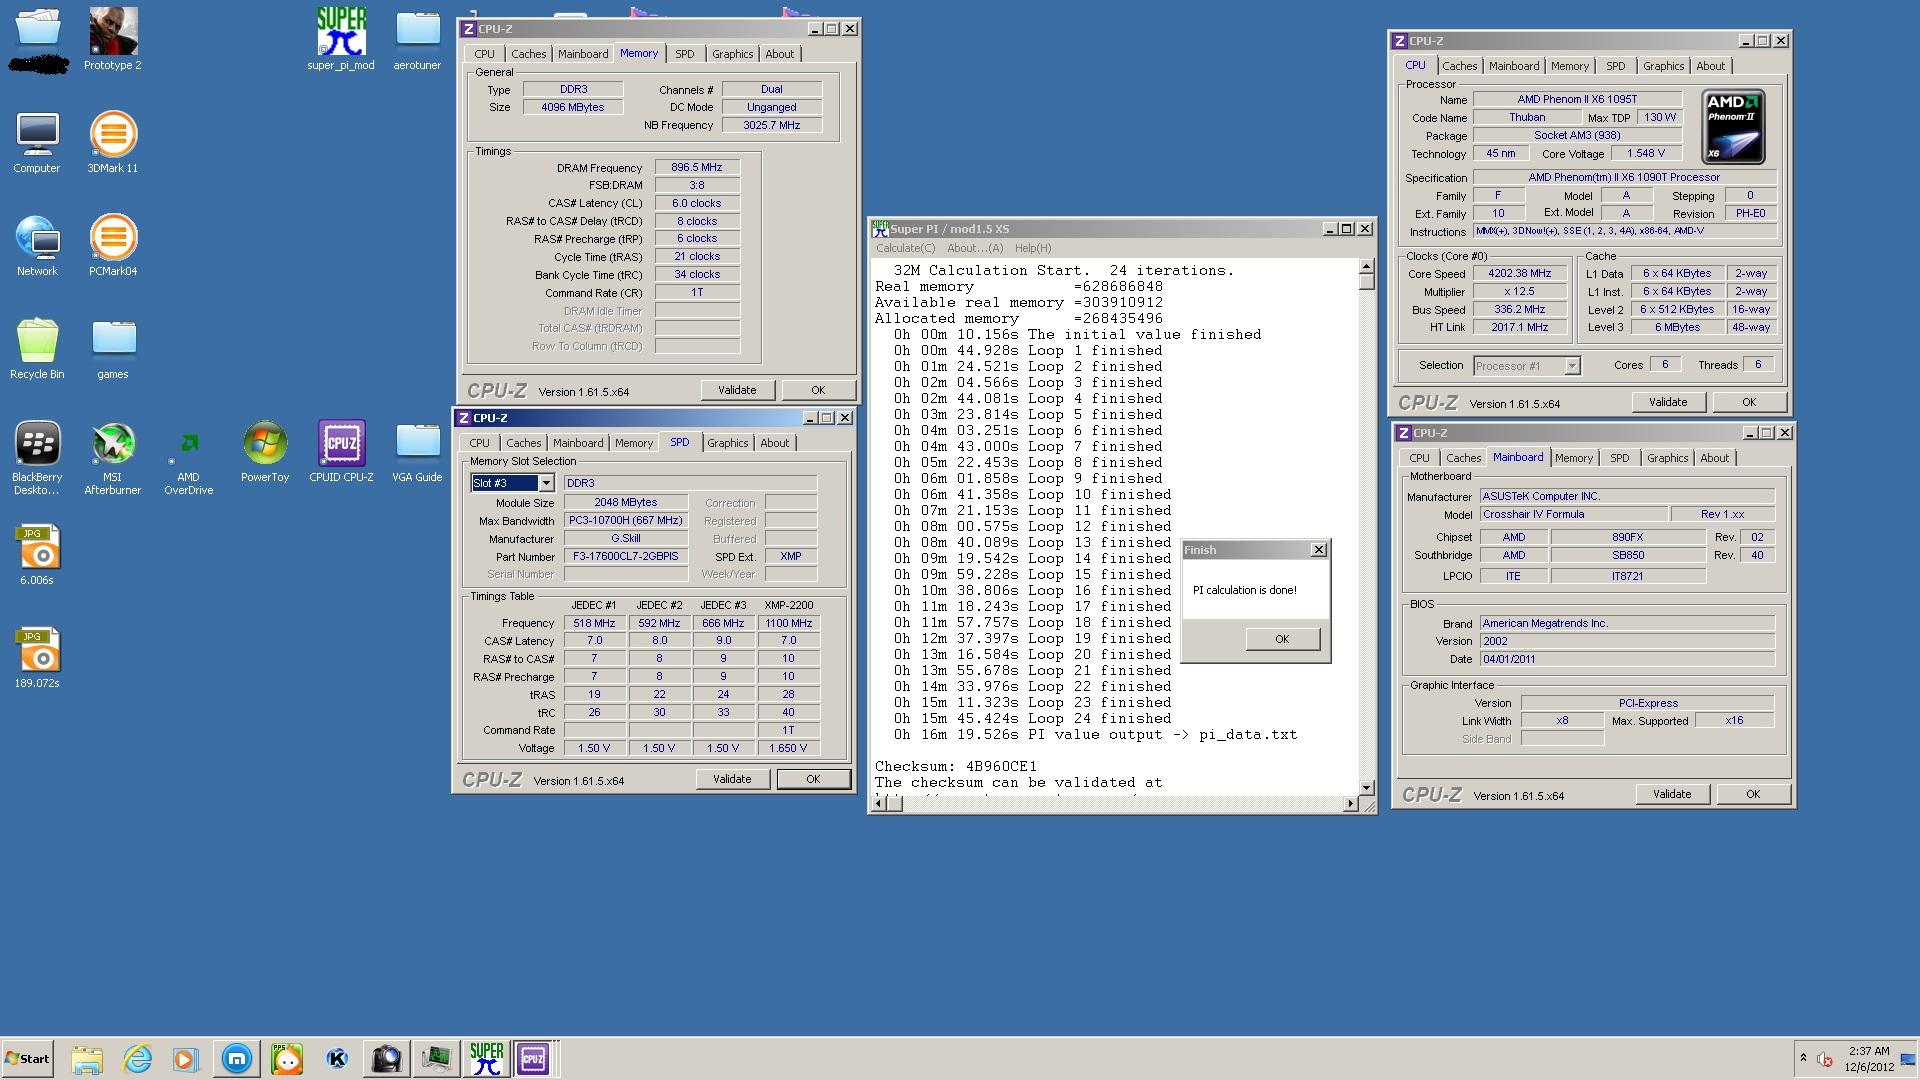Image resolution: width=1920 pixels, height=1080 pixels.
Task: Click the Crosshair IV Formula model field
Action: [1574, 514]
